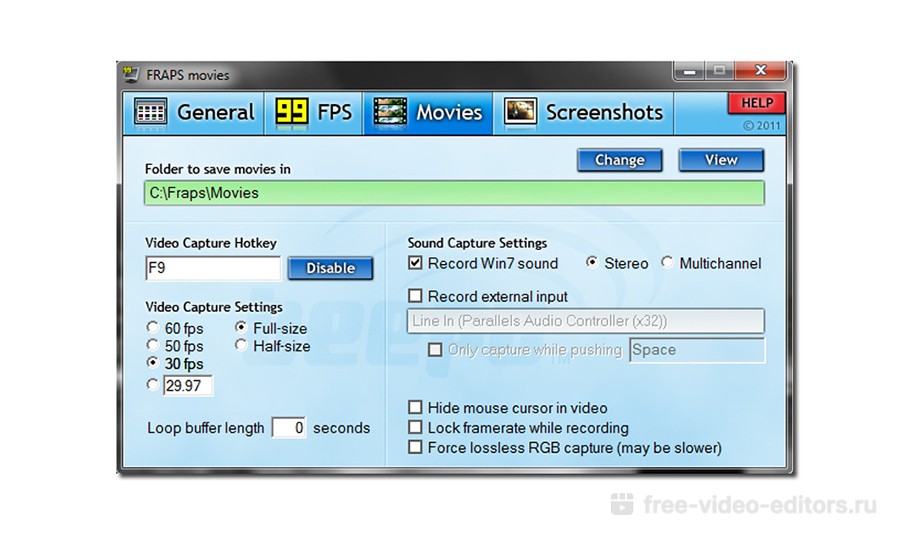900x540 pixels.
Task: Click the yellow 99 FPS counter icon
Action: [292, 111]
